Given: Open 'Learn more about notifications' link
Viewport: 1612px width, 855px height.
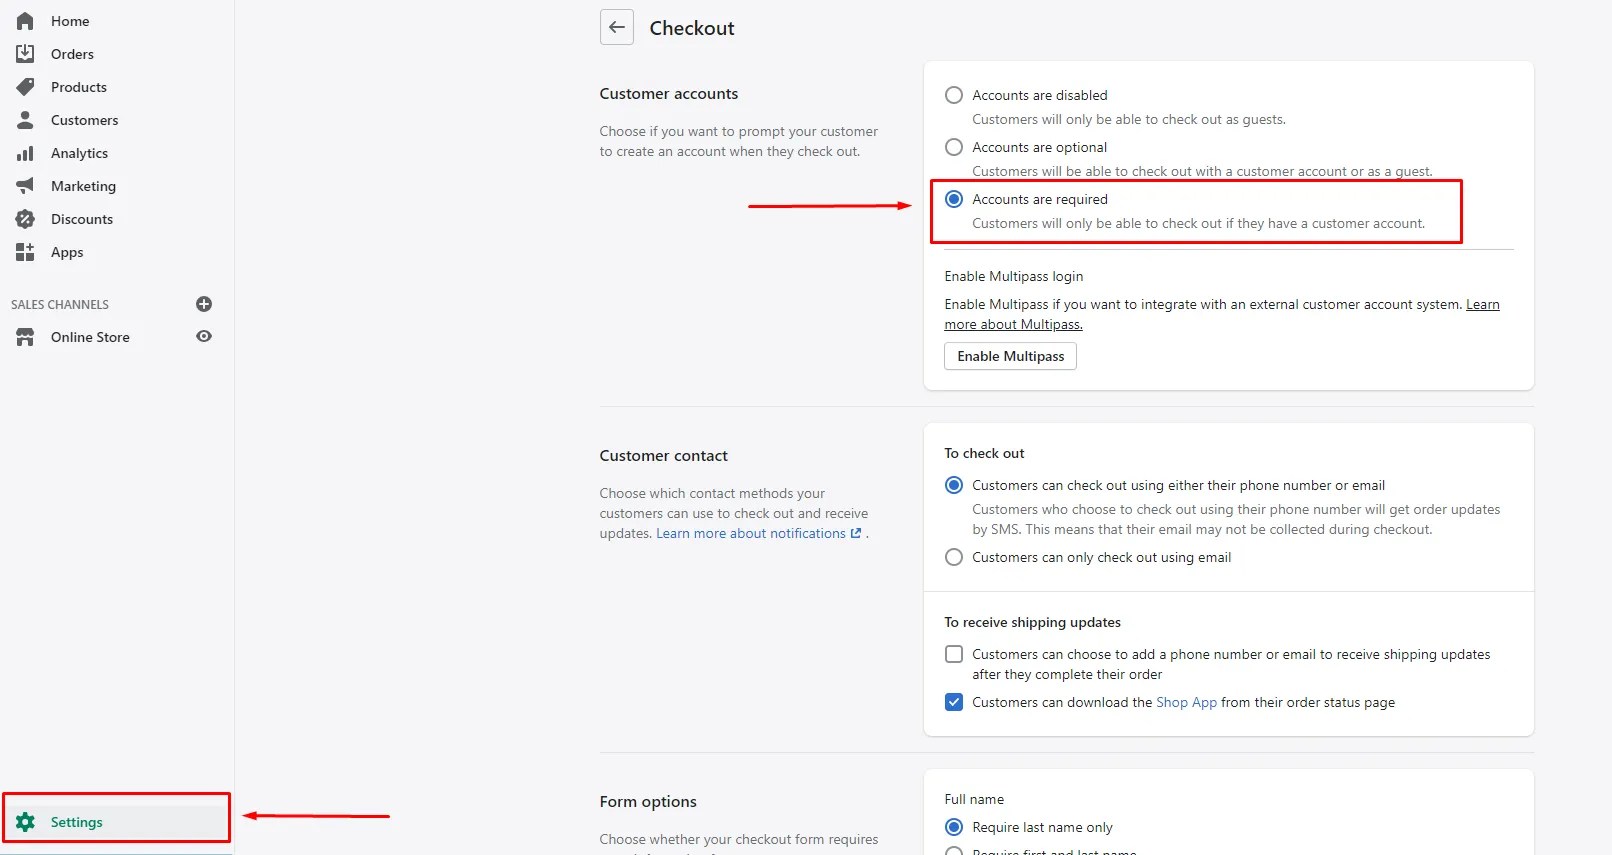Looking at the screenshot, I should [751, 533].
